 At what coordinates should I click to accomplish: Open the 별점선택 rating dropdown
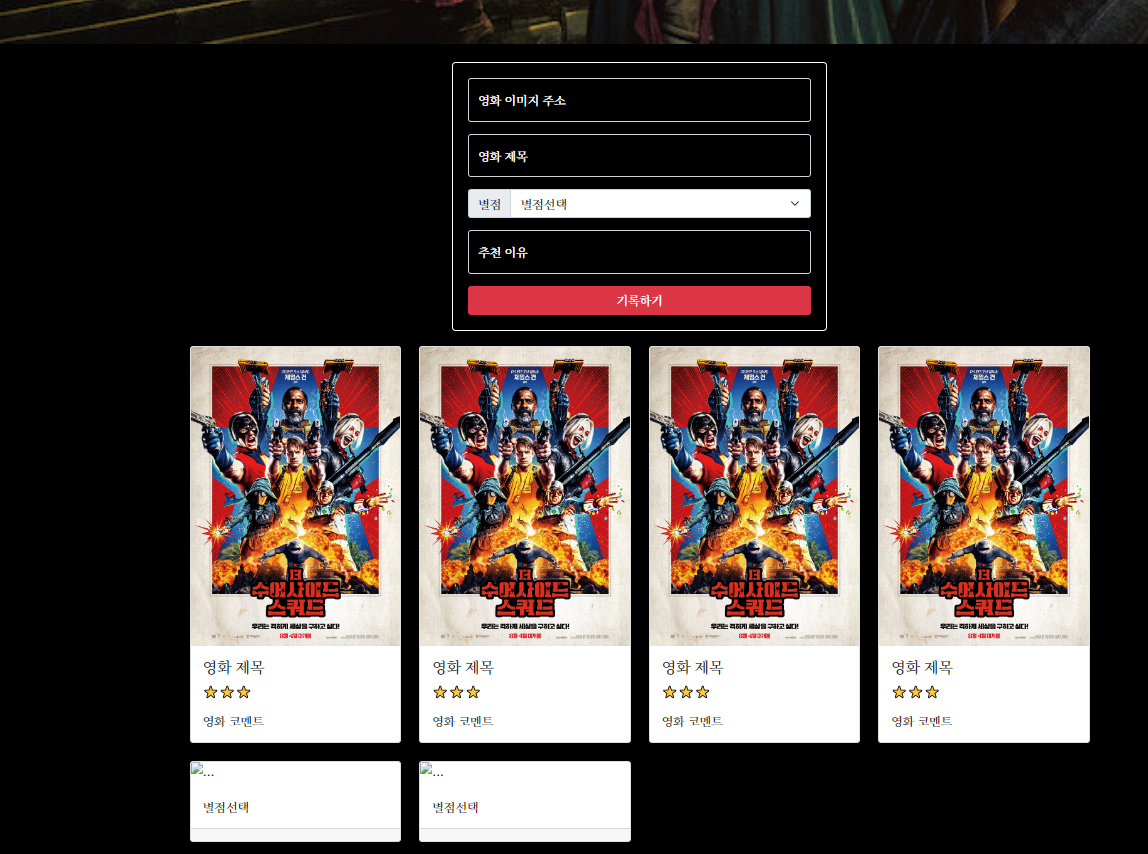[x=660, y=204]
